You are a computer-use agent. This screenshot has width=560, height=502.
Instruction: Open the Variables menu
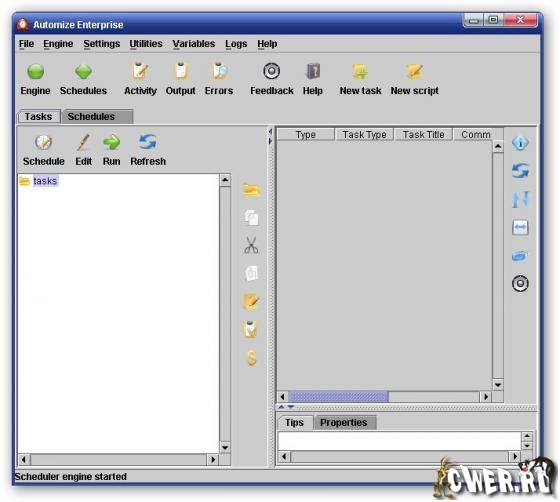click(194, 44)
